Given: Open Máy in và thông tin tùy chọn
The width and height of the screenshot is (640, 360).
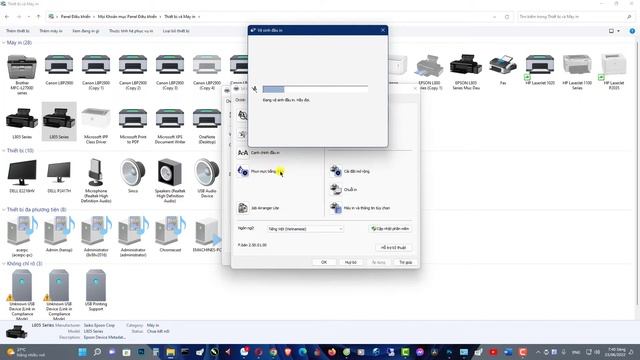Looking at the screenshot, I should coord(360,208).
